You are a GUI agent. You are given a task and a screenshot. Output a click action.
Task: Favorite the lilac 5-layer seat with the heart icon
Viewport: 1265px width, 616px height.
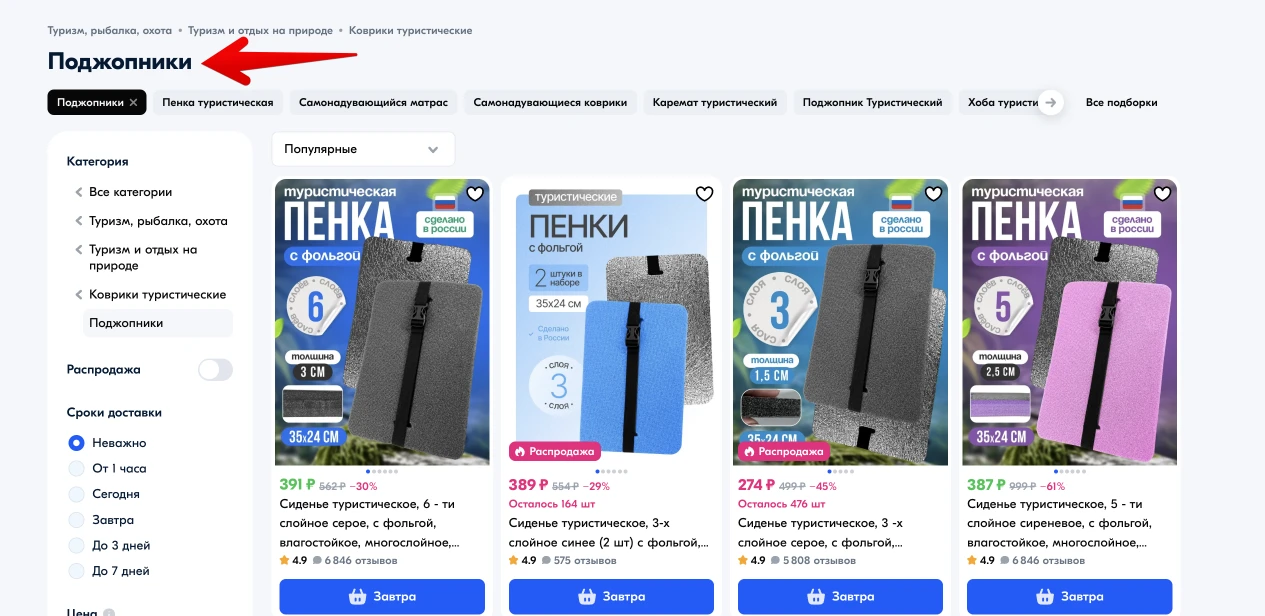point(1162,193)
